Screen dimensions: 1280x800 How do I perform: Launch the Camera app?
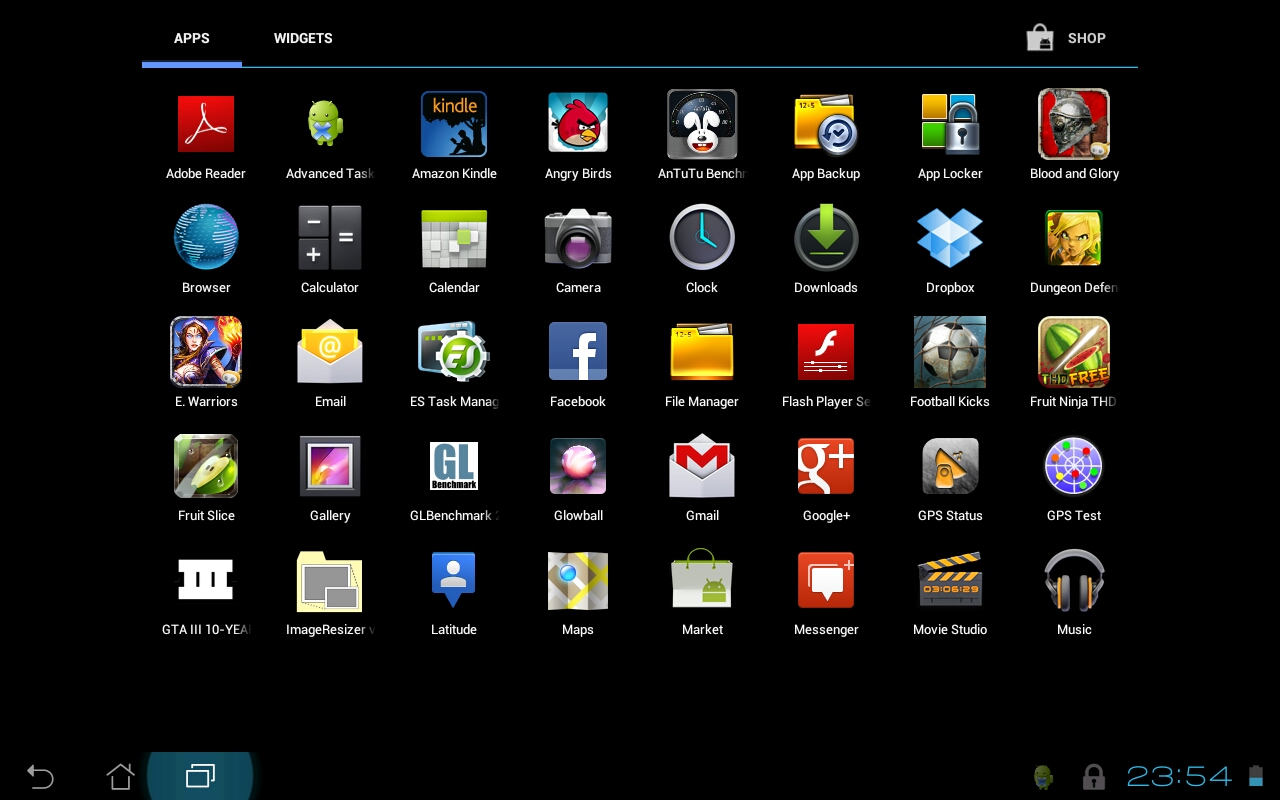(x=578, y=238)
